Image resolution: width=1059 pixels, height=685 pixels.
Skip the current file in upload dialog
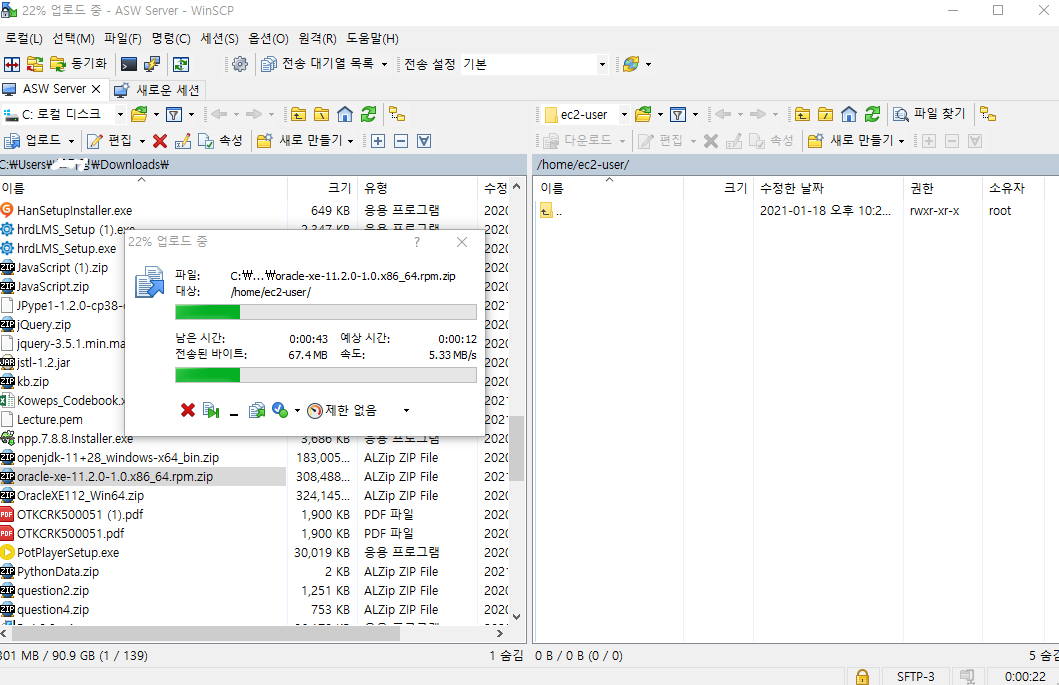(211, 410)
